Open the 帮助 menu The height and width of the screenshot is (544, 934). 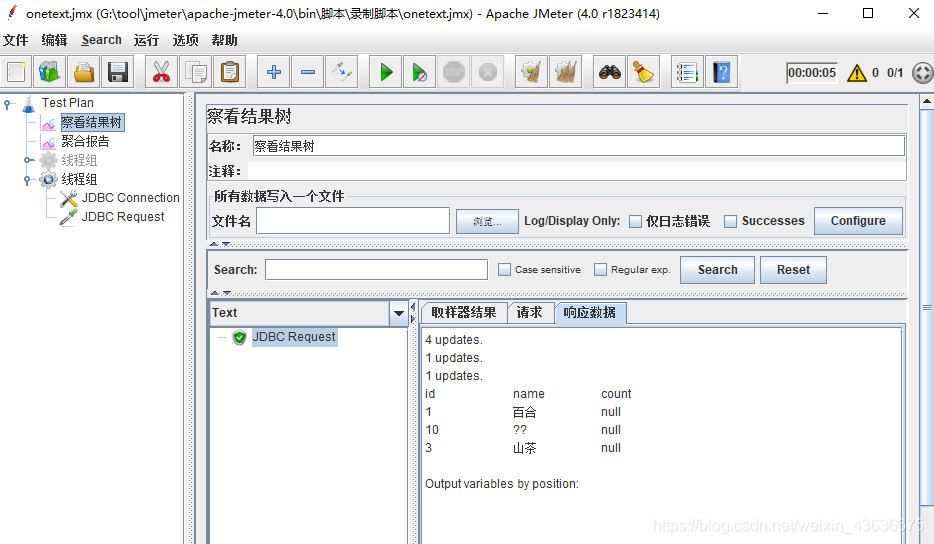coord(224,40)
